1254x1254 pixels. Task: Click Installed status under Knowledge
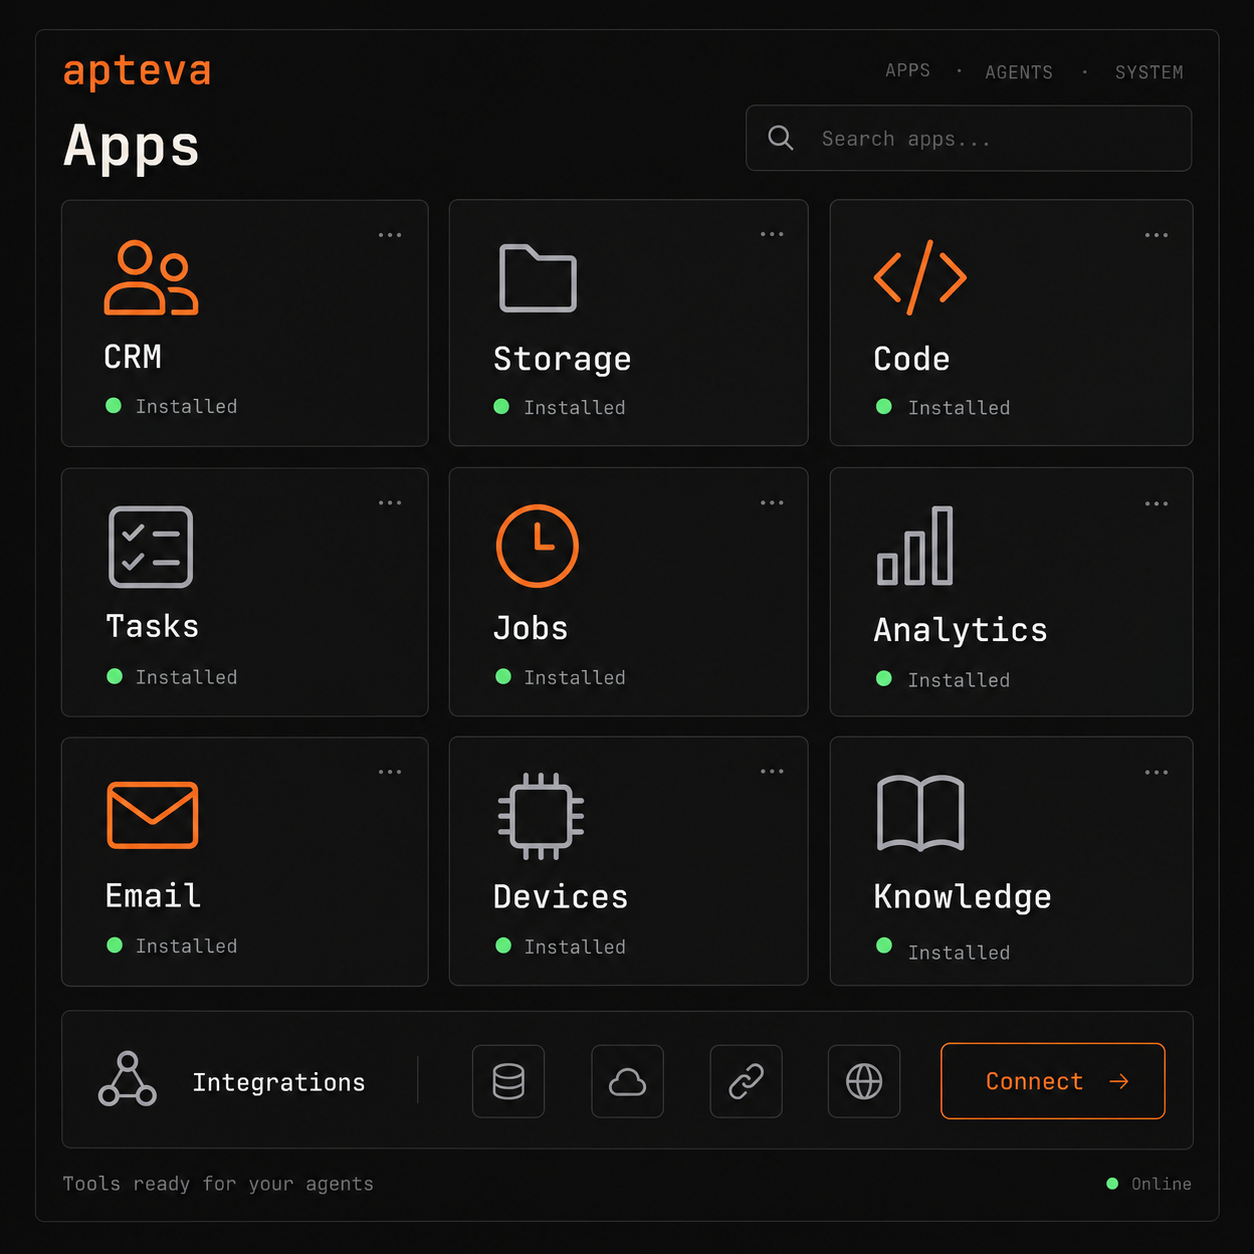click(943, 950)
